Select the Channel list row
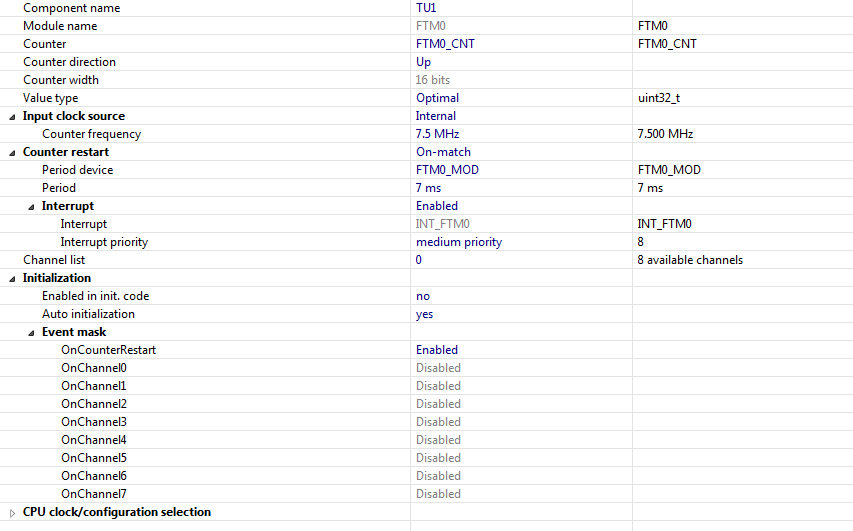Viewport: 853px width, 531px height. pos(52,260)
